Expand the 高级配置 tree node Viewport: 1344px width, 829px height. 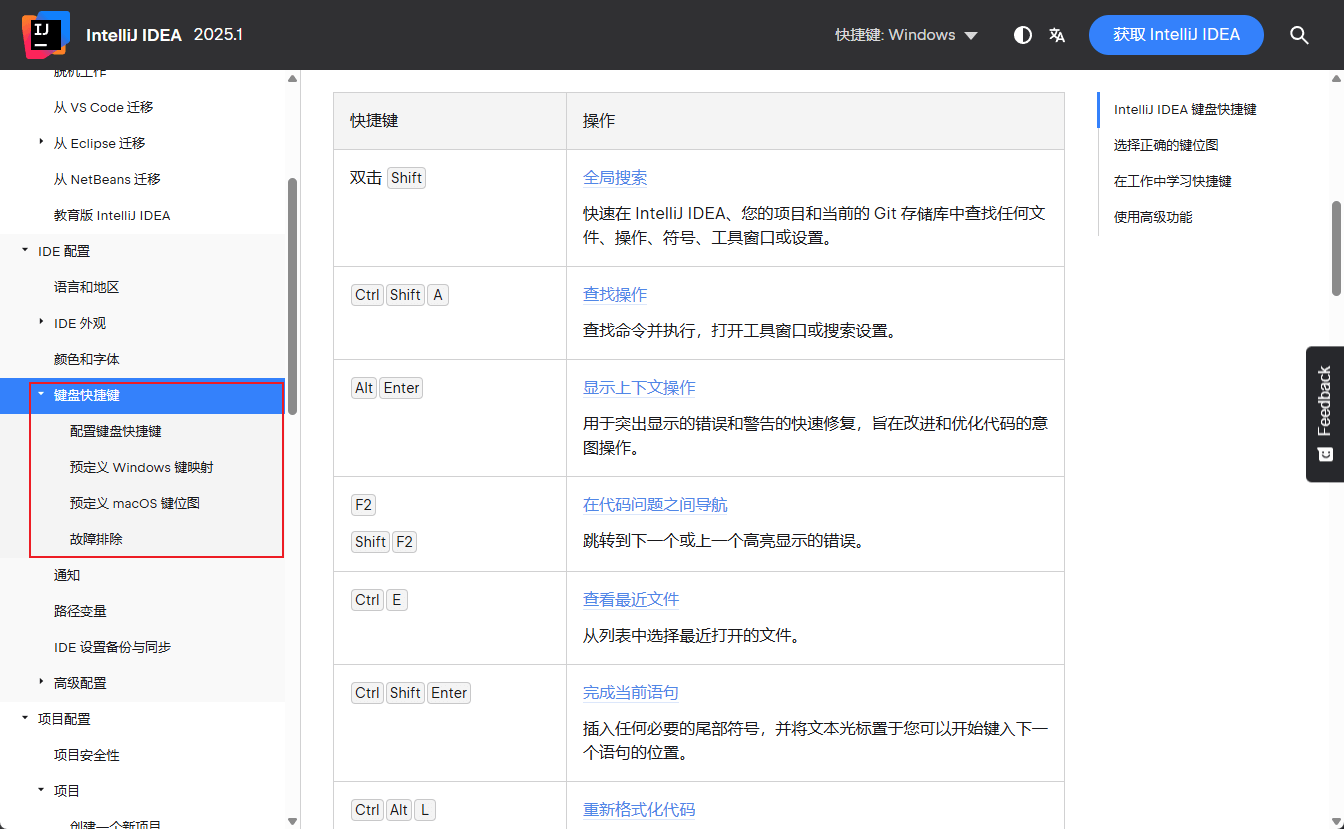(x=41, y=683)
